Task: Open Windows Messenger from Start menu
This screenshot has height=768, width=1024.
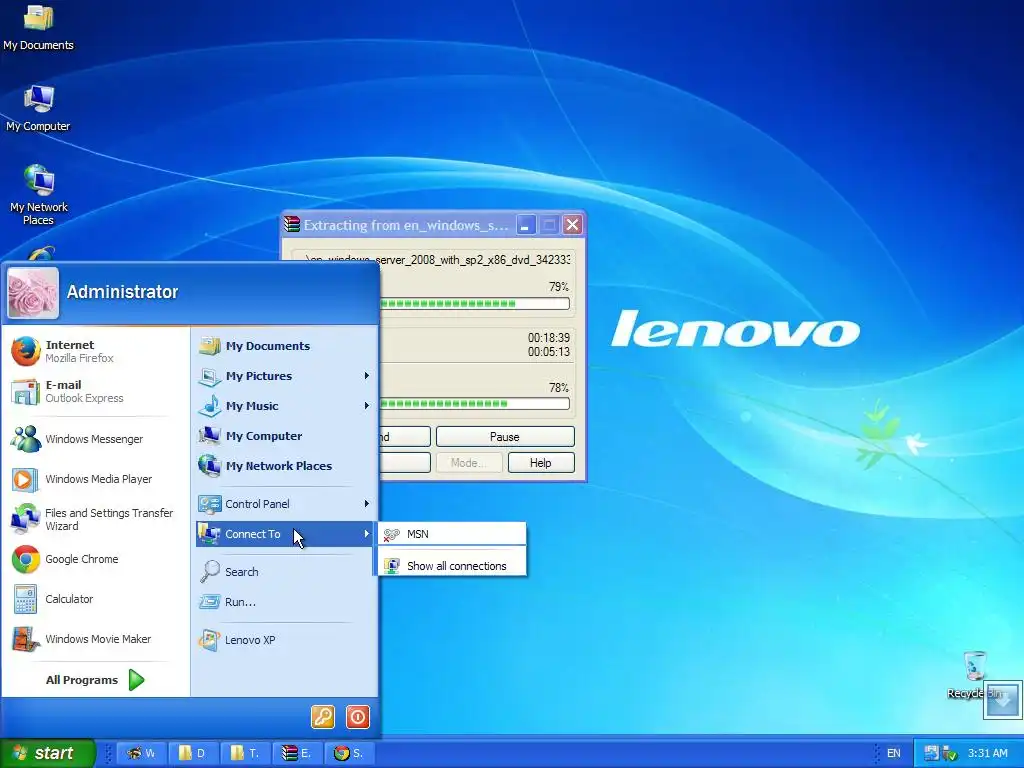Action: click(97, 439)
